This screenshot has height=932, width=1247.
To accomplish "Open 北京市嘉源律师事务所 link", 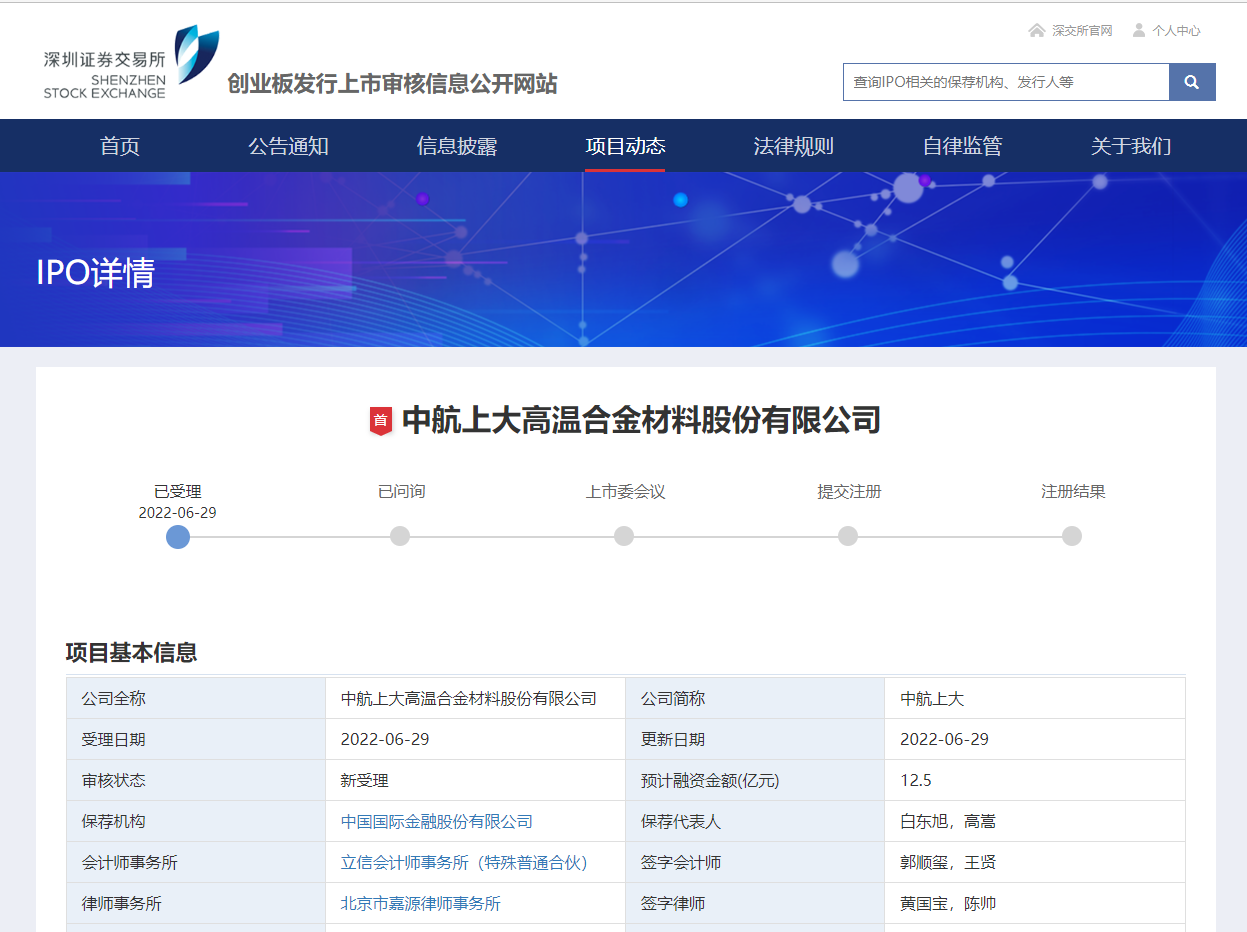I will (421, 904).
